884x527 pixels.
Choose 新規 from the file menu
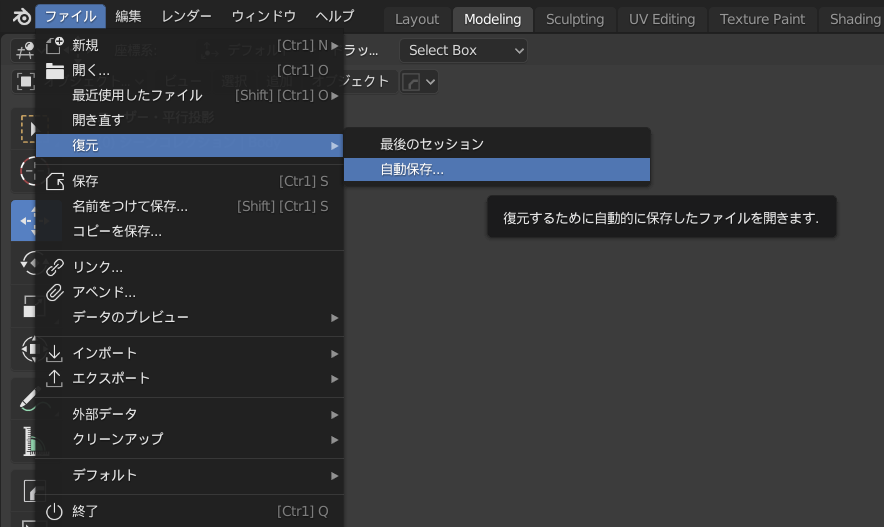coord(189,45)
